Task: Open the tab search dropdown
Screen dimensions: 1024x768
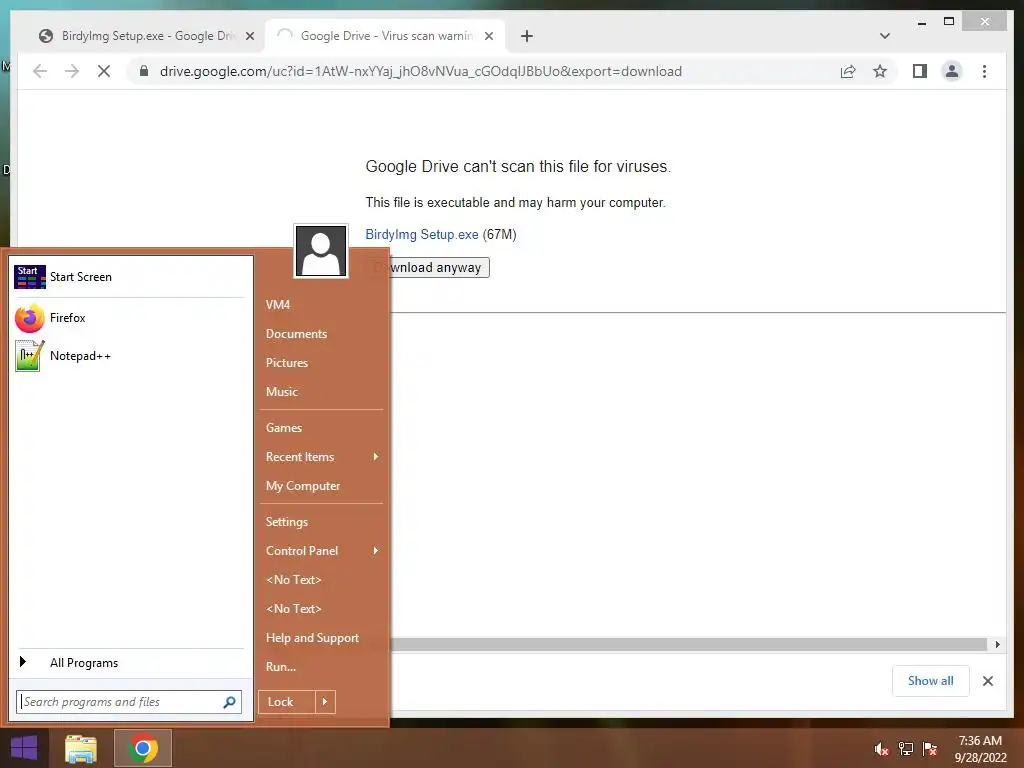Action: point(885,36)
